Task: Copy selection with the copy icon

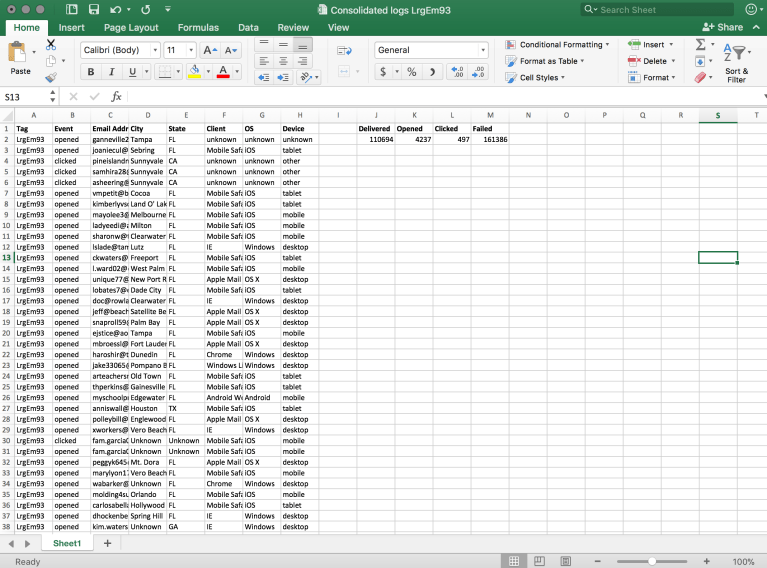Action: [x=50, y=61]
